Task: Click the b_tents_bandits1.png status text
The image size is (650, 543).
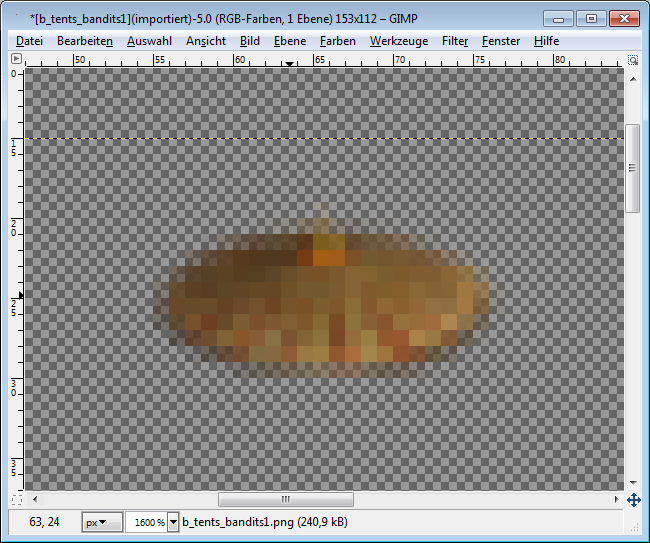Action: [x=264, y=522]
